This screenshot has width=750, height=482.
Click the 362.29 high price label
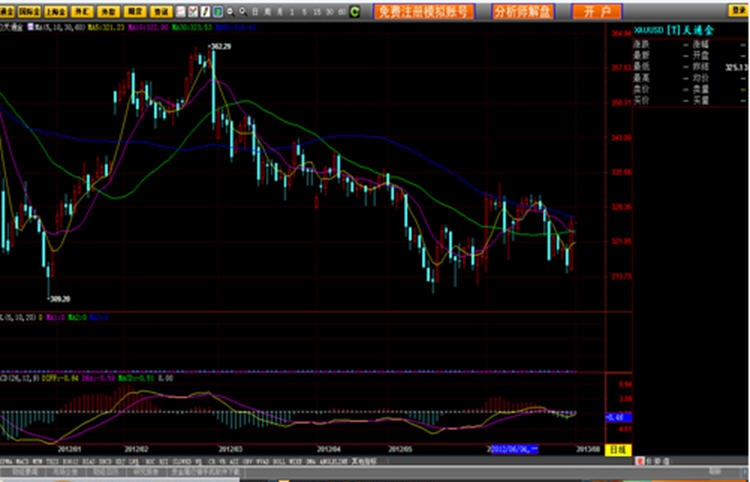click(x=220, y=46)
